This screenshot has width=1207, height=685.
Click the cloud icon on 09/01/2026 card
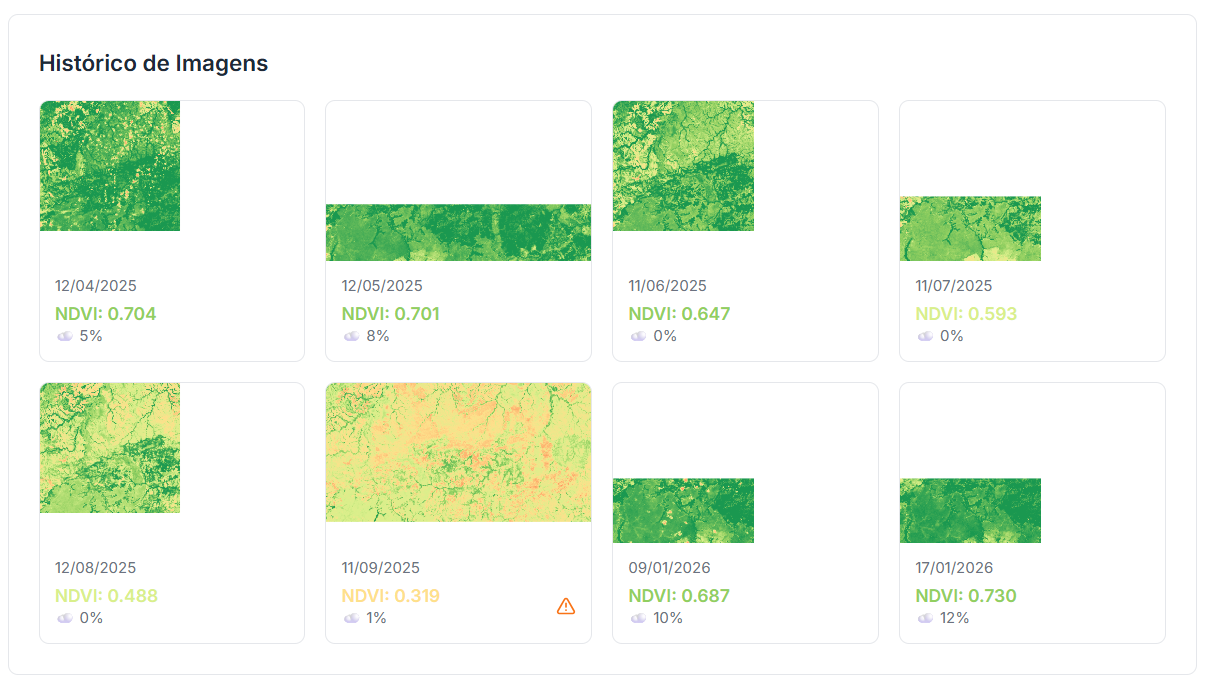pos(638,619)
